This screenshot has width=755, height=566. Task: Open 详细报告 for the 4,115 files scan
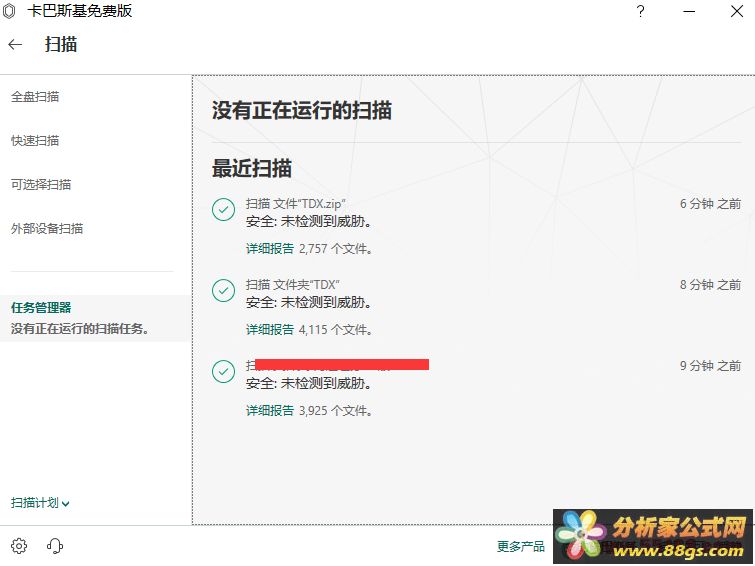[x=270, y=329]
